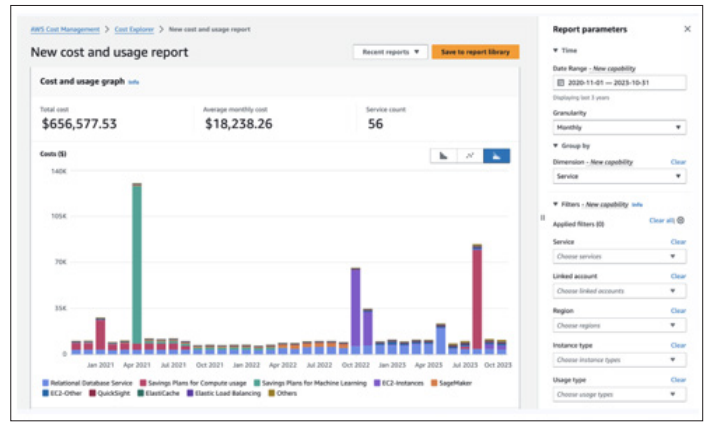Open Info link beside Cost and usage graph
The image size is (707, 427).
click(x=133, y=82)
